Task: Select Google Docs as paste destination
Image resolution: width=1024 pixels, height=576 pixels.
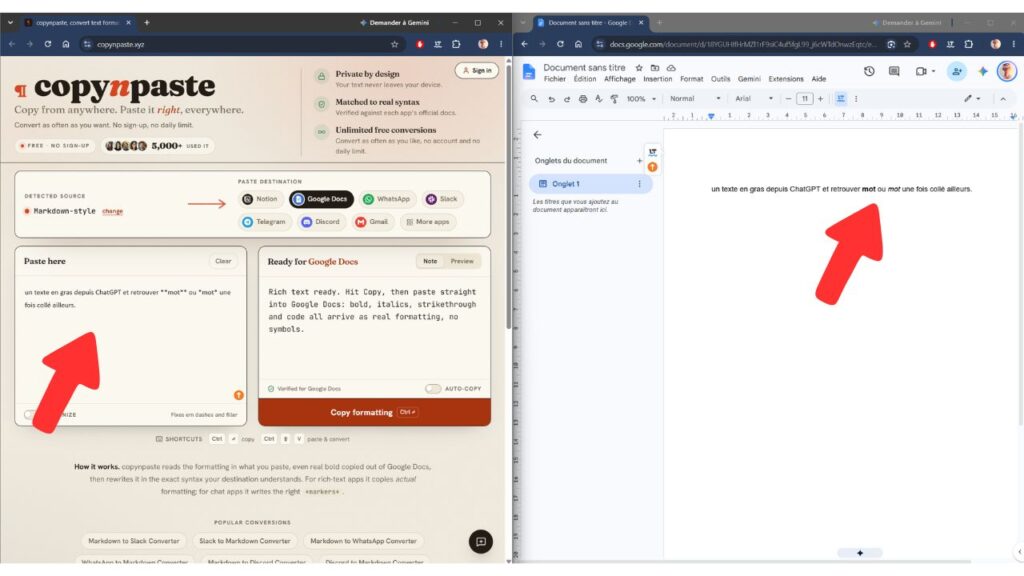Action: tap(321, 199)
